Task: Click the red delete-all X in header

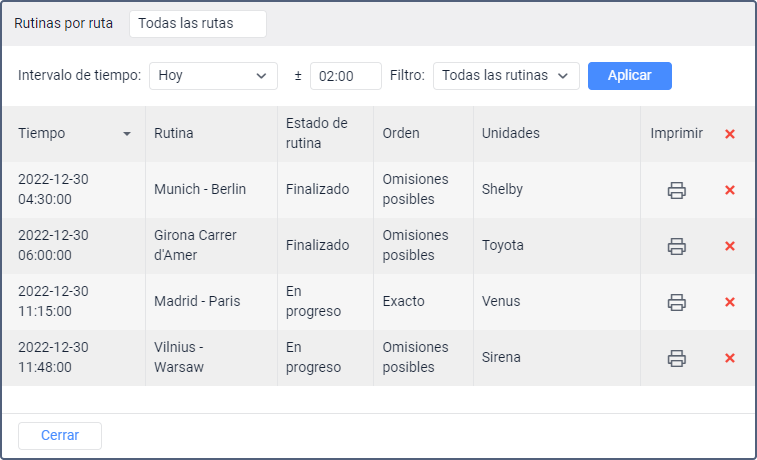Action: pos(730,134)
